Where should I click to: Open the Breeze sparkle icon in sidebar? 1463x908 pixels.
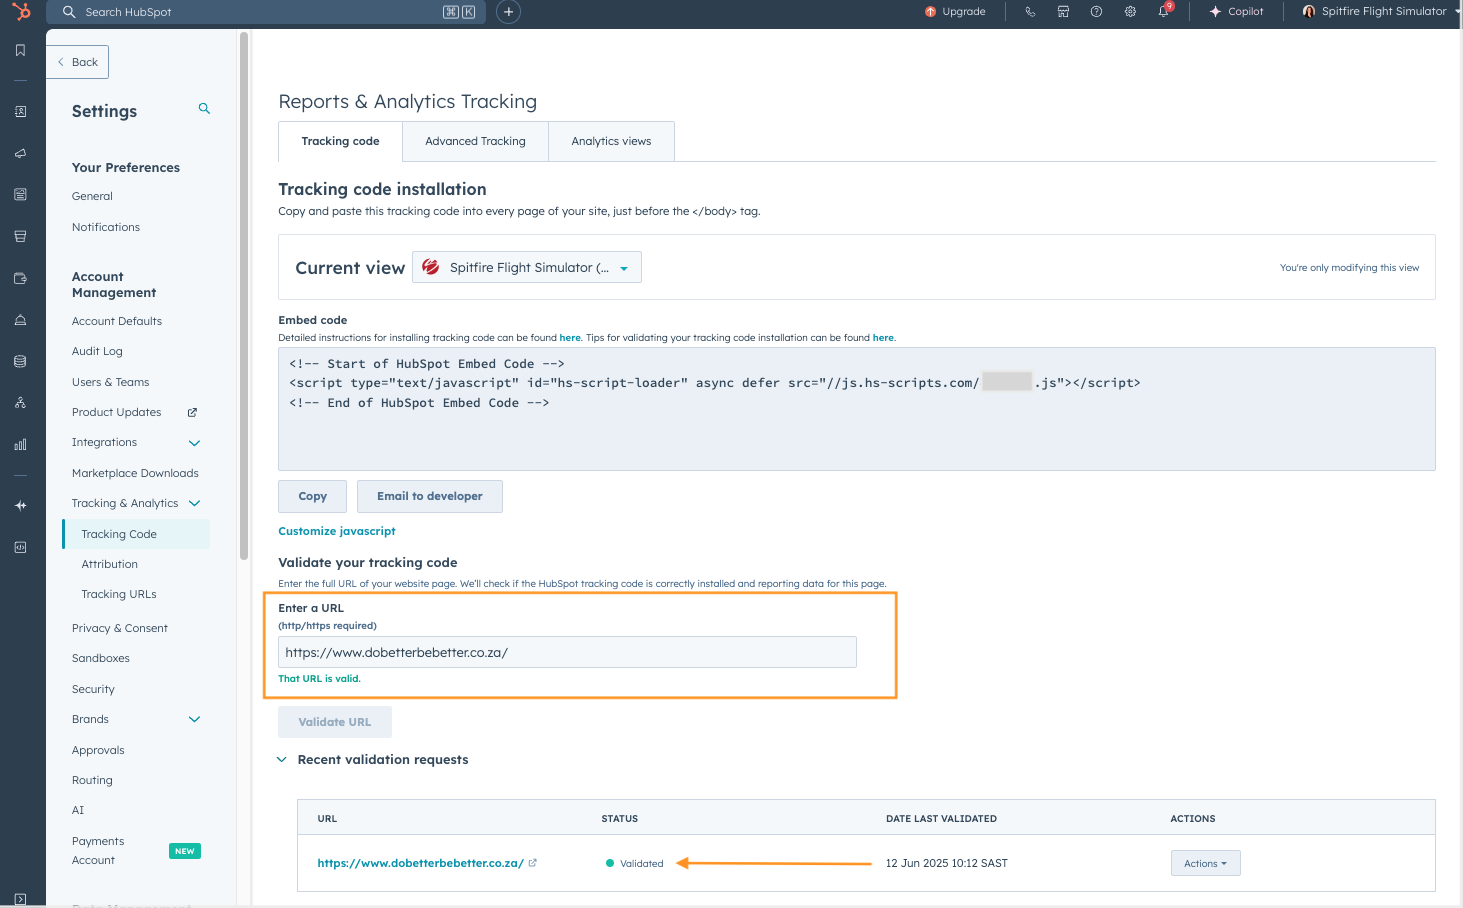[x=20, y=506]
